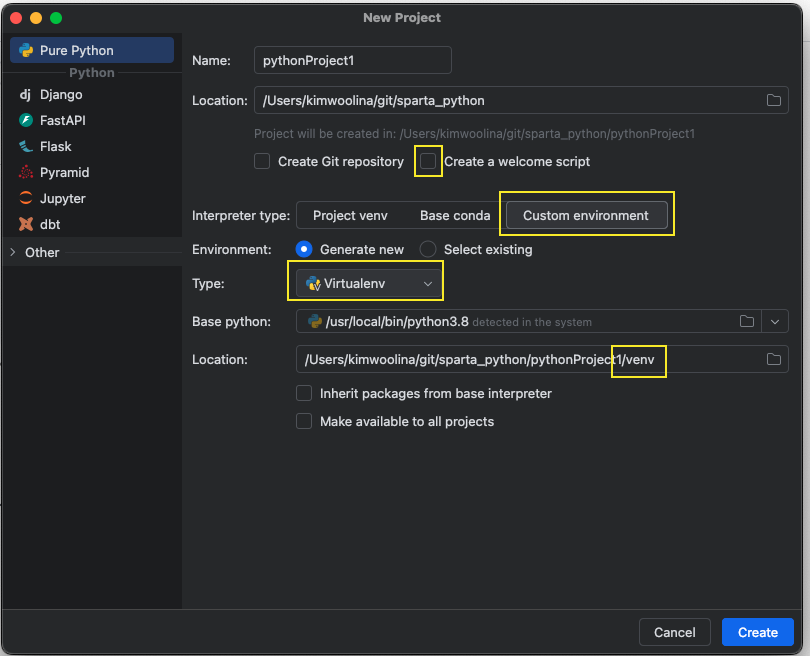Select Pure Python project type

pos(92,50)
